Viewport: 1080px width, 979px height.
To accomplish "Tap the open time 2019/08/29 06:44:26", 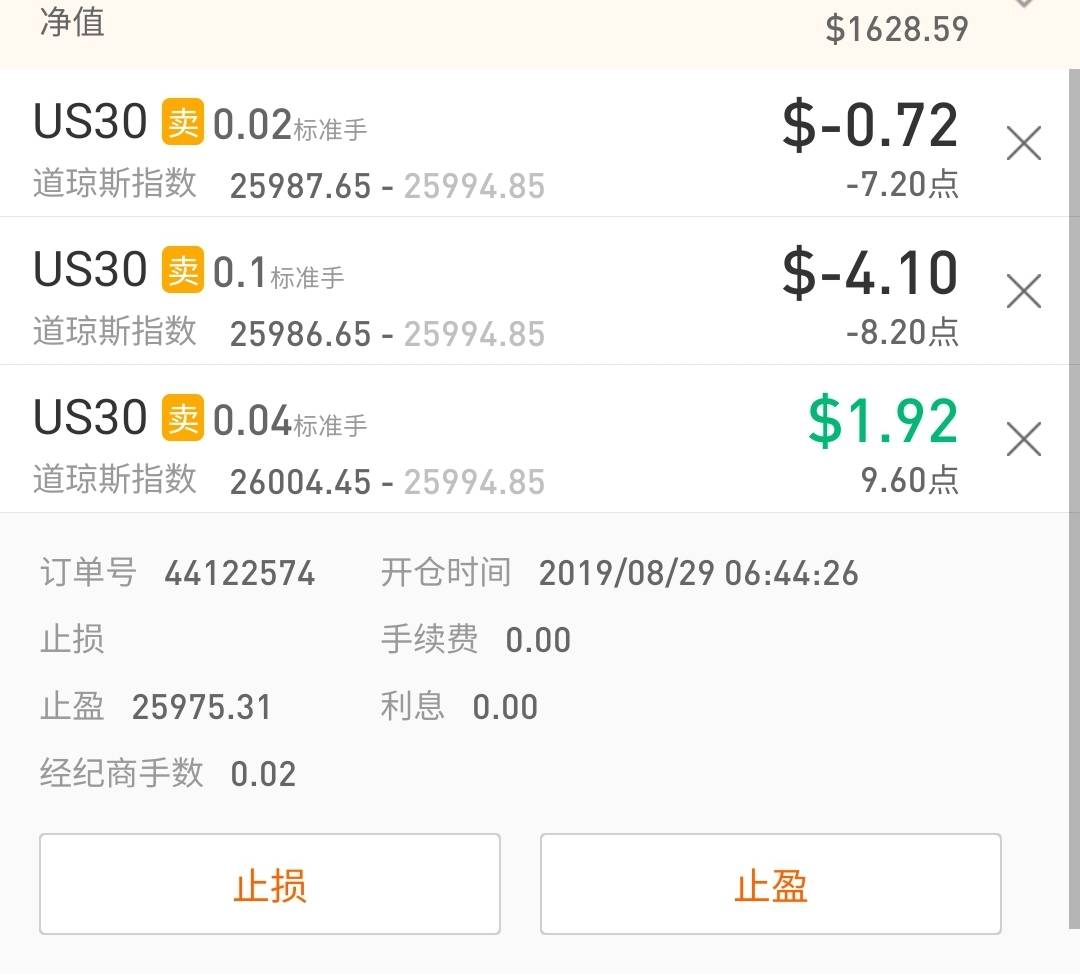I will (x=698, y=574).
